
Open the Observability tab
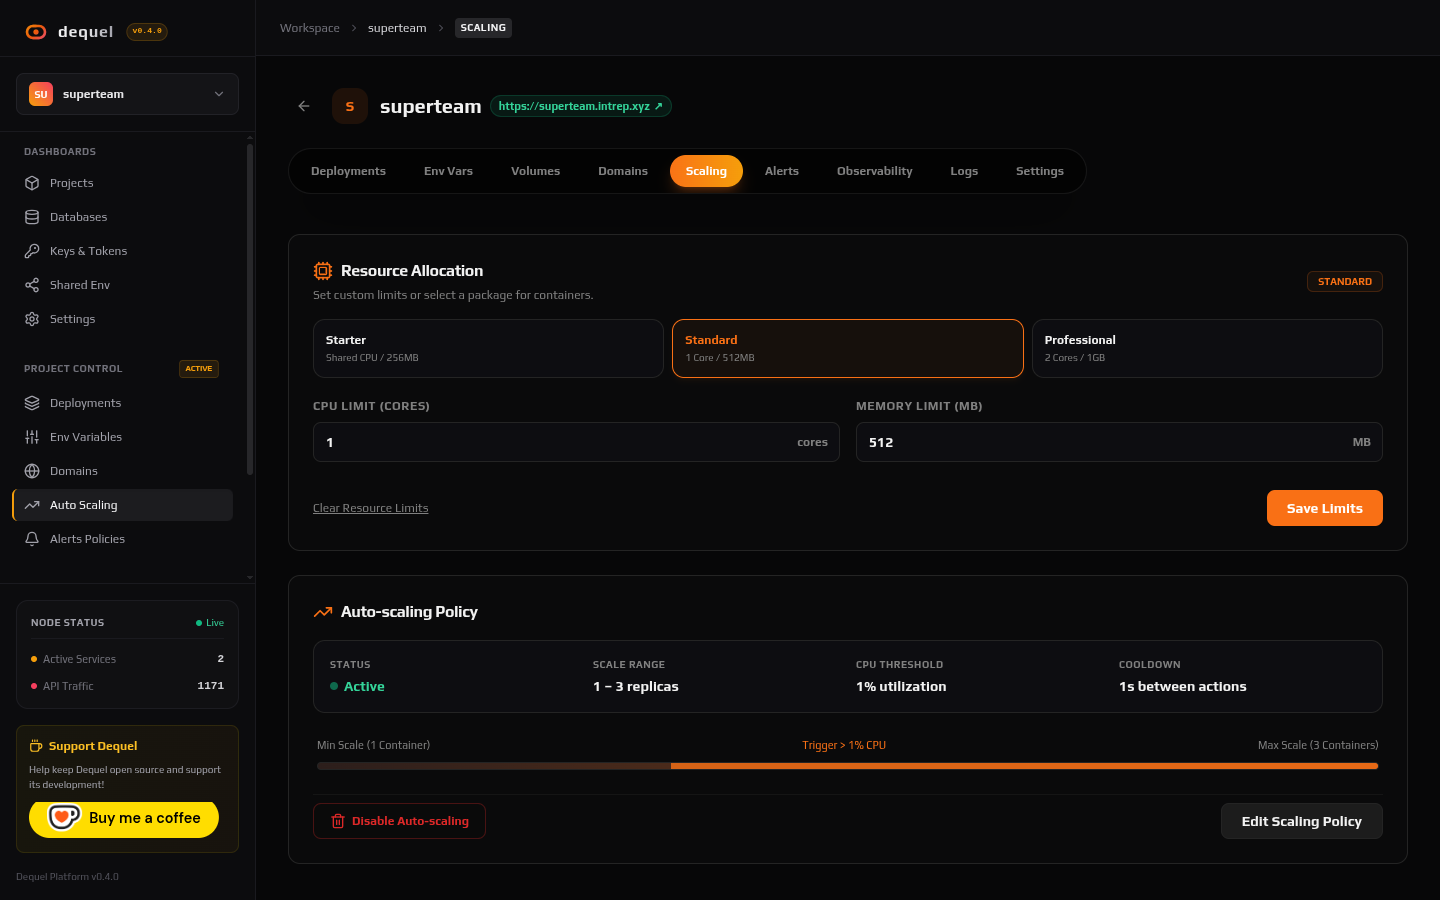875,171
